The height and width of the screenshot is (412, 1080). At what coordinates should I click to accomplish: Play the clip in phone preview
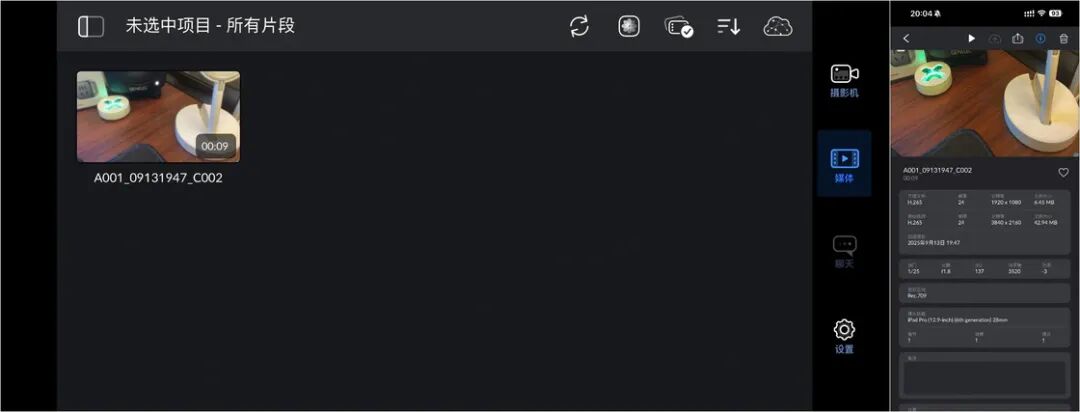[971, 39]
